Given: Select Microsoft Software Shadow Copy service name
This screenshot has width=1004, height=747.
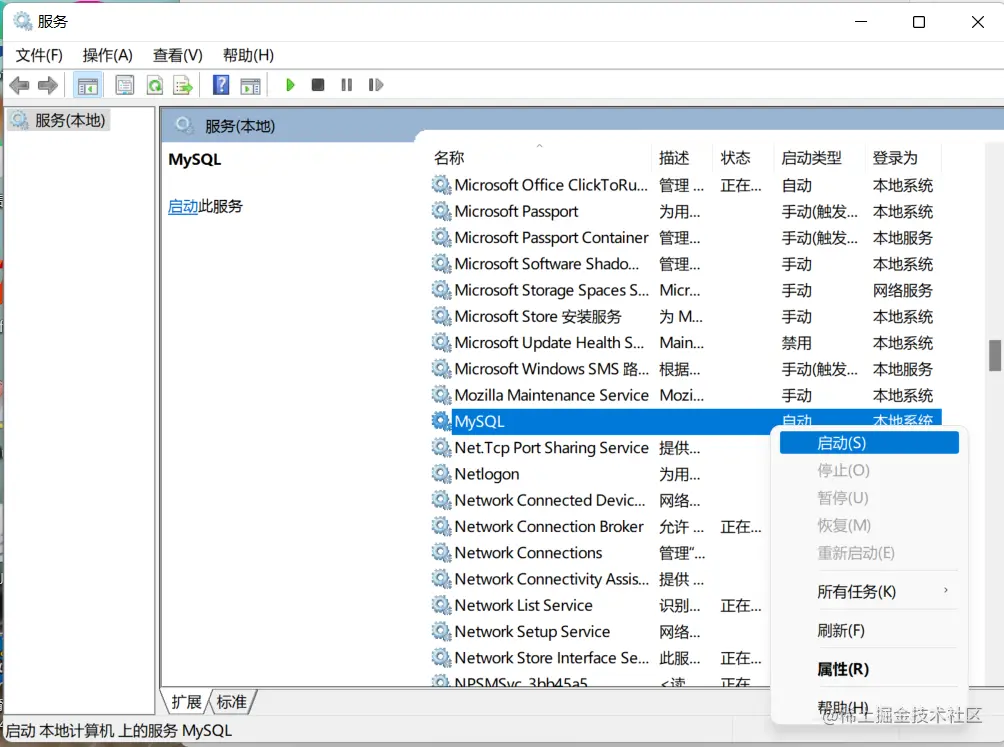Looking at the screenshot, I should point(547,264).
